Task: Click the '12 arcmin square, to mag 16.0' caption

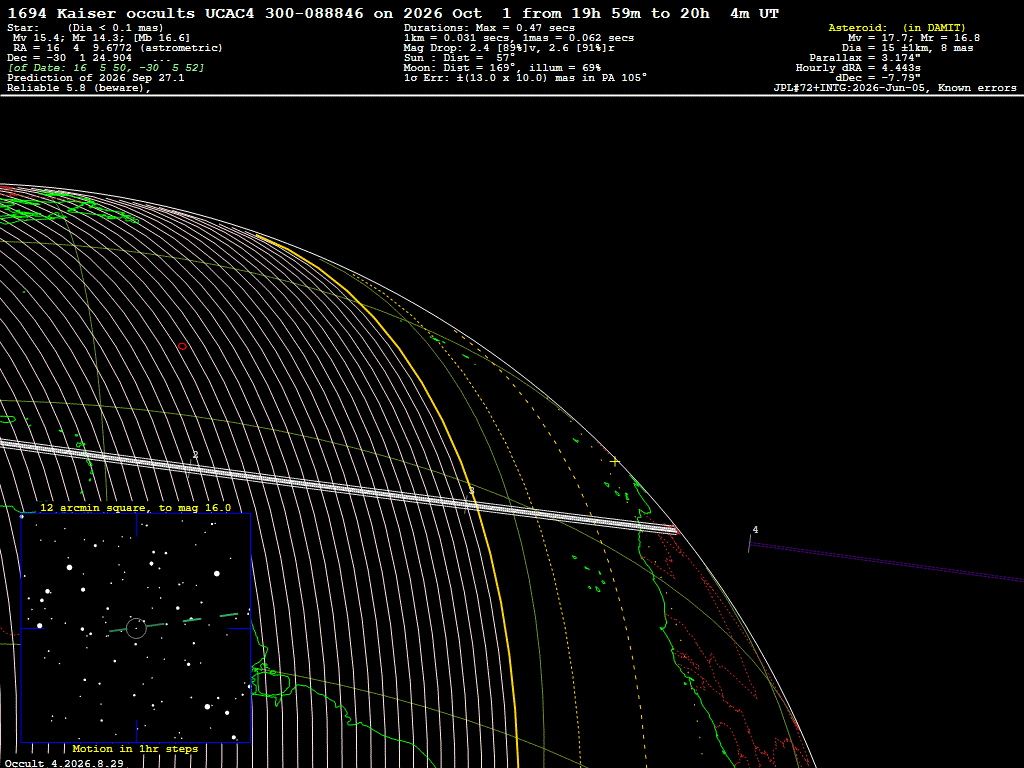Action: 135,507
